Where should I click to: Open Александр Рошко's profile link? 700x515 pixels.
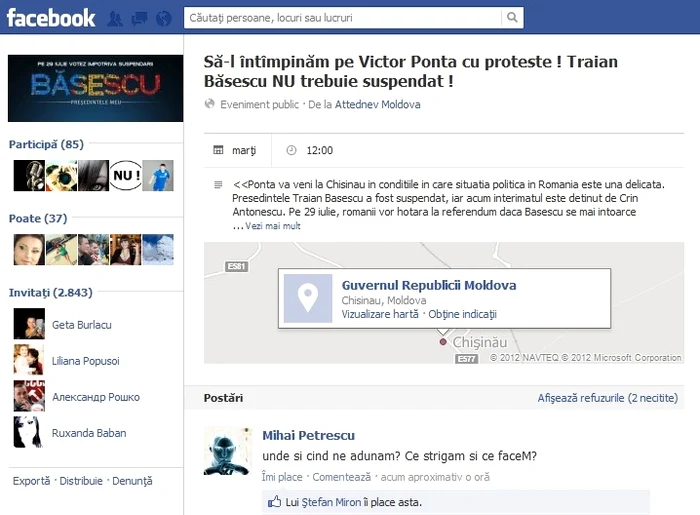coord(96,397)
